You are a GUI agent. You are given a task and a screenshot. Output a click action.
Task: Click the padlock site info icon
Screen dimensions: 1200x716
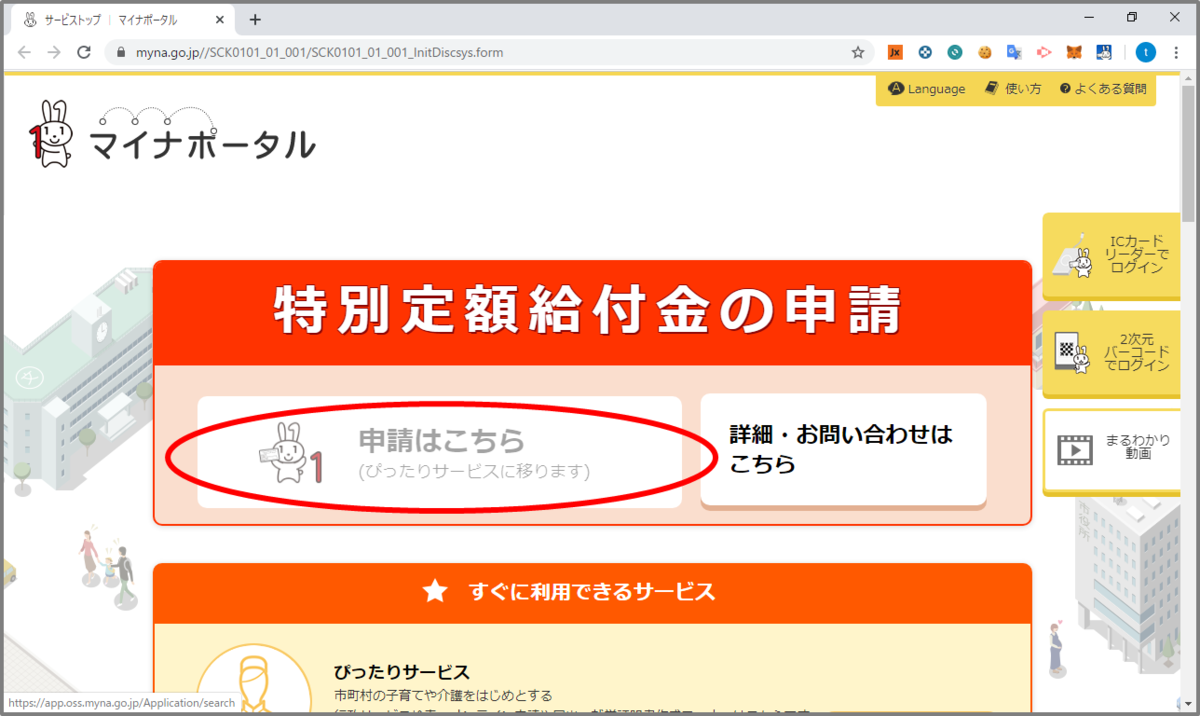(121, 52)
